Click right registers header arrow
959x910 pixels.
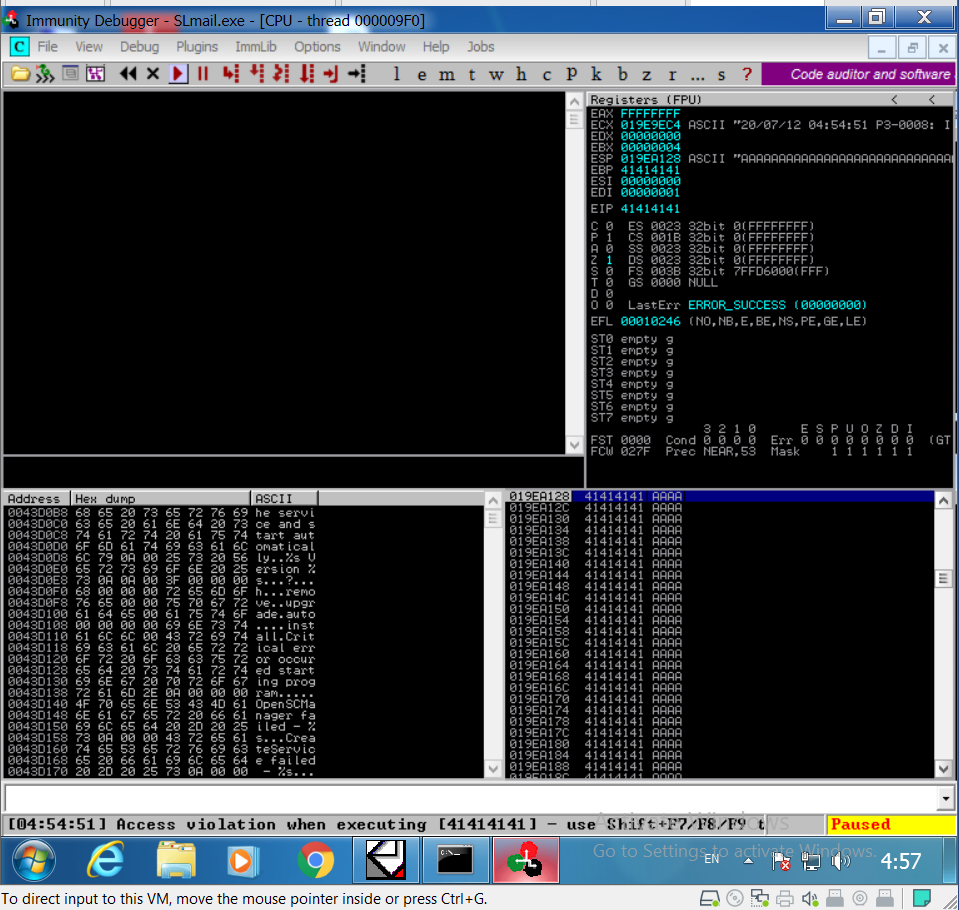click(x=932, y=99)
